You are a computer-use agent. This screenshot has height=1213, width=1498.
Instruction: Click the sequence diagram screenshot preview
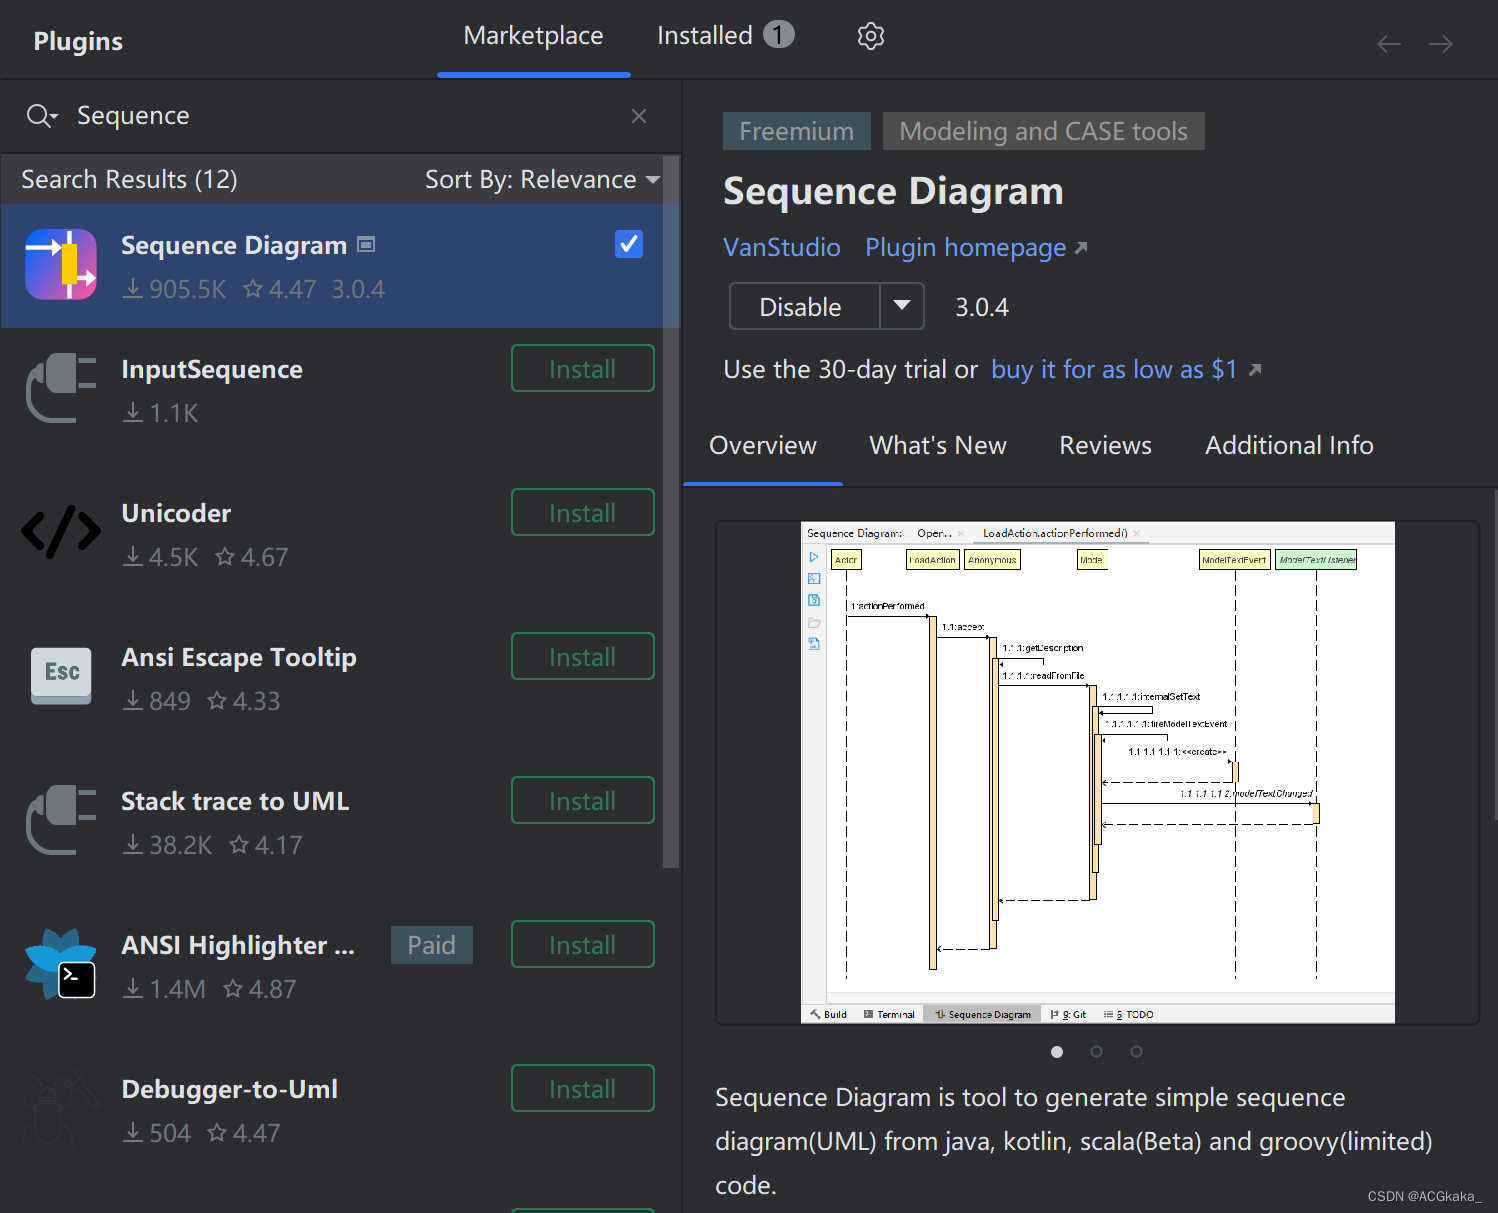coord(1098,772)
